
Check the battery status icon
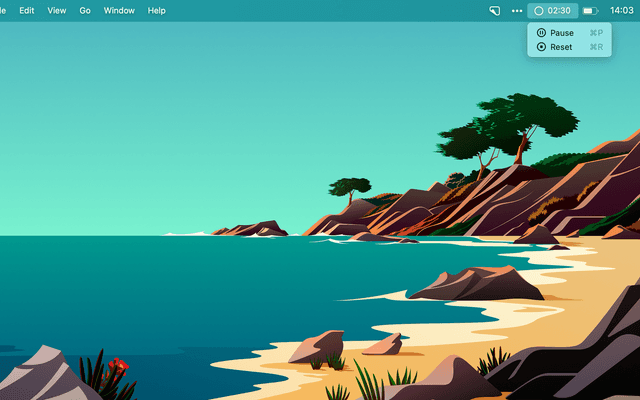point(590,10)
